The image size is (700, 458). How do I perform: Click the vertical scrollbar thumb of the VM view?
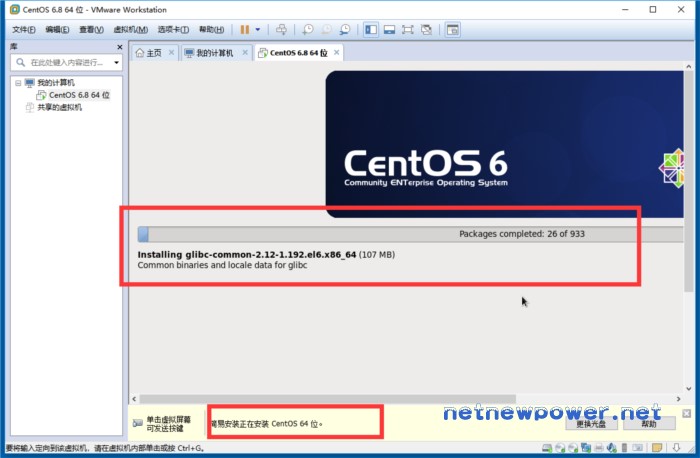tap(689, 181)
